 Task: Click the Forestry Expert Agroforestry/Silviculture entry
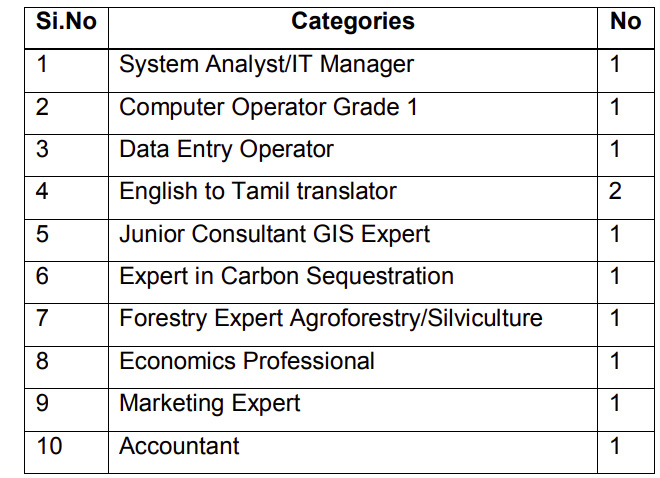point(331,318)
